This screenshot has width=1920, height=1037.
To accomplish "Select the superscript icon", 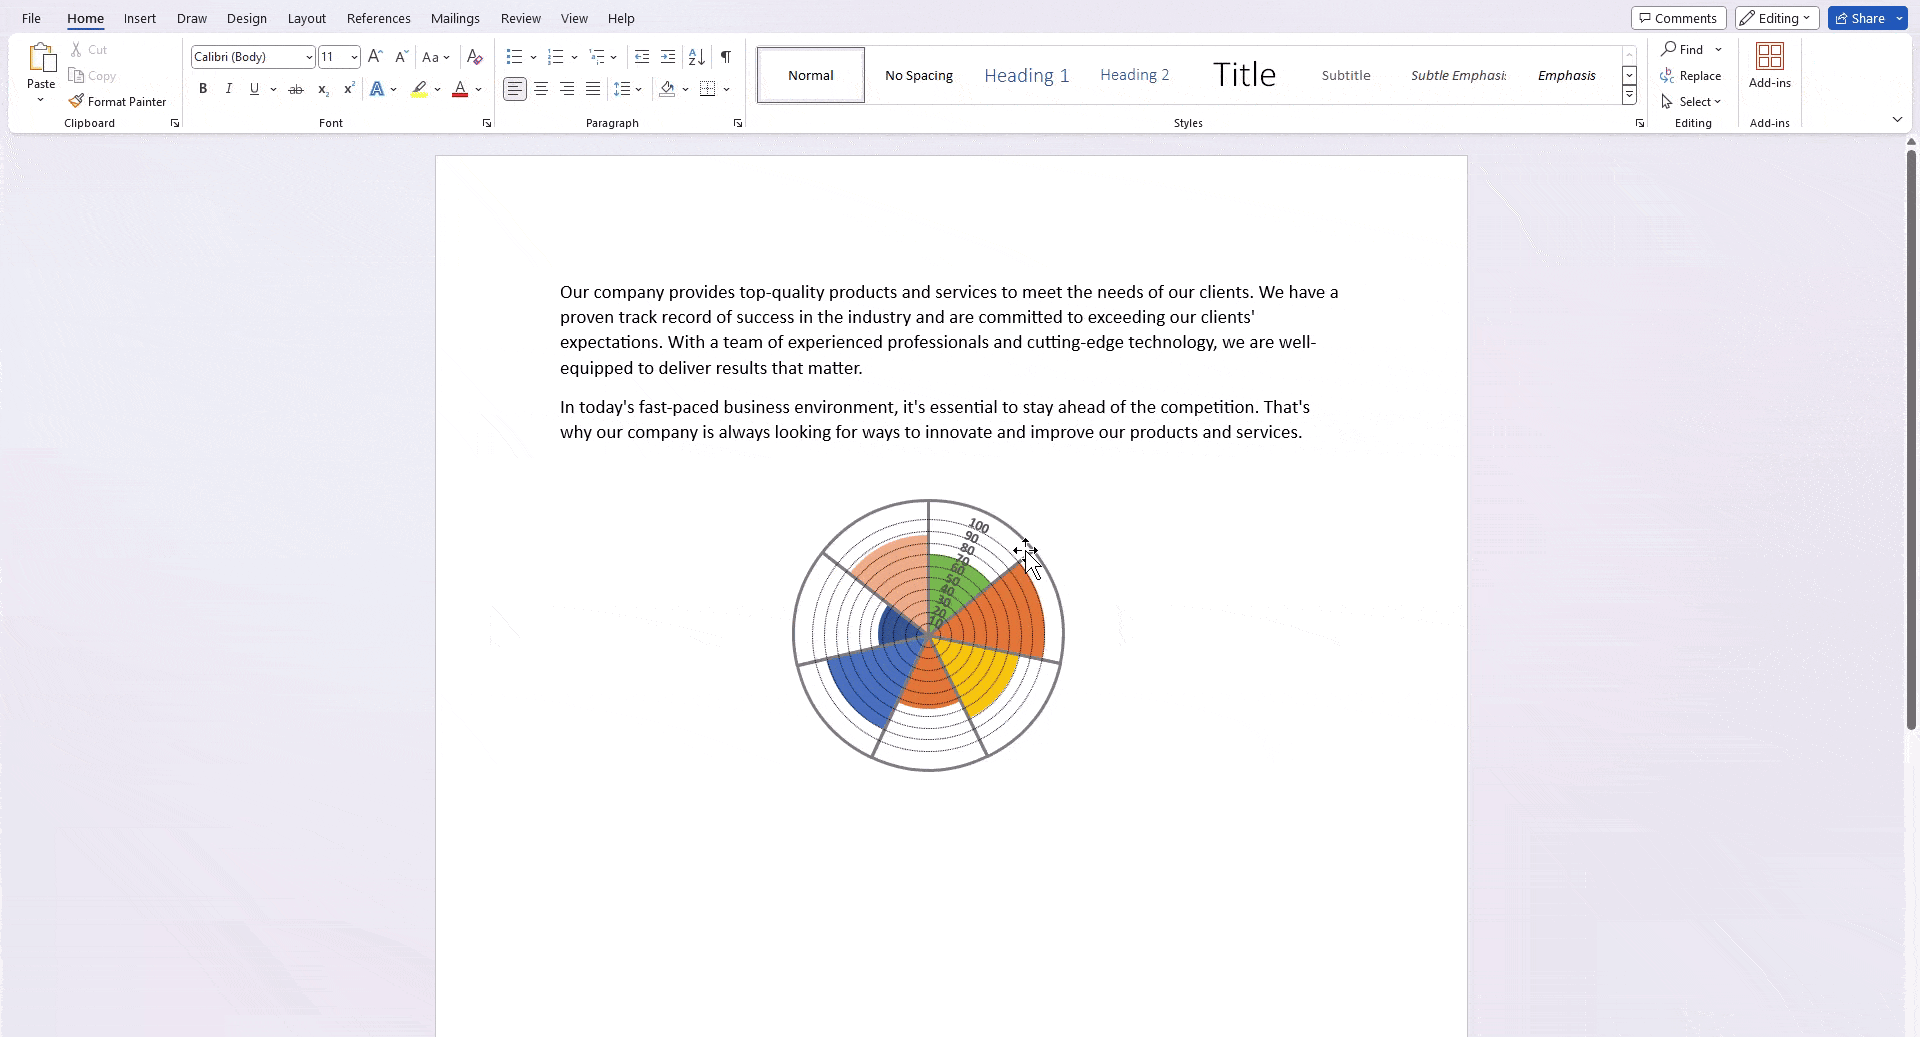I will tap(348, 89).
